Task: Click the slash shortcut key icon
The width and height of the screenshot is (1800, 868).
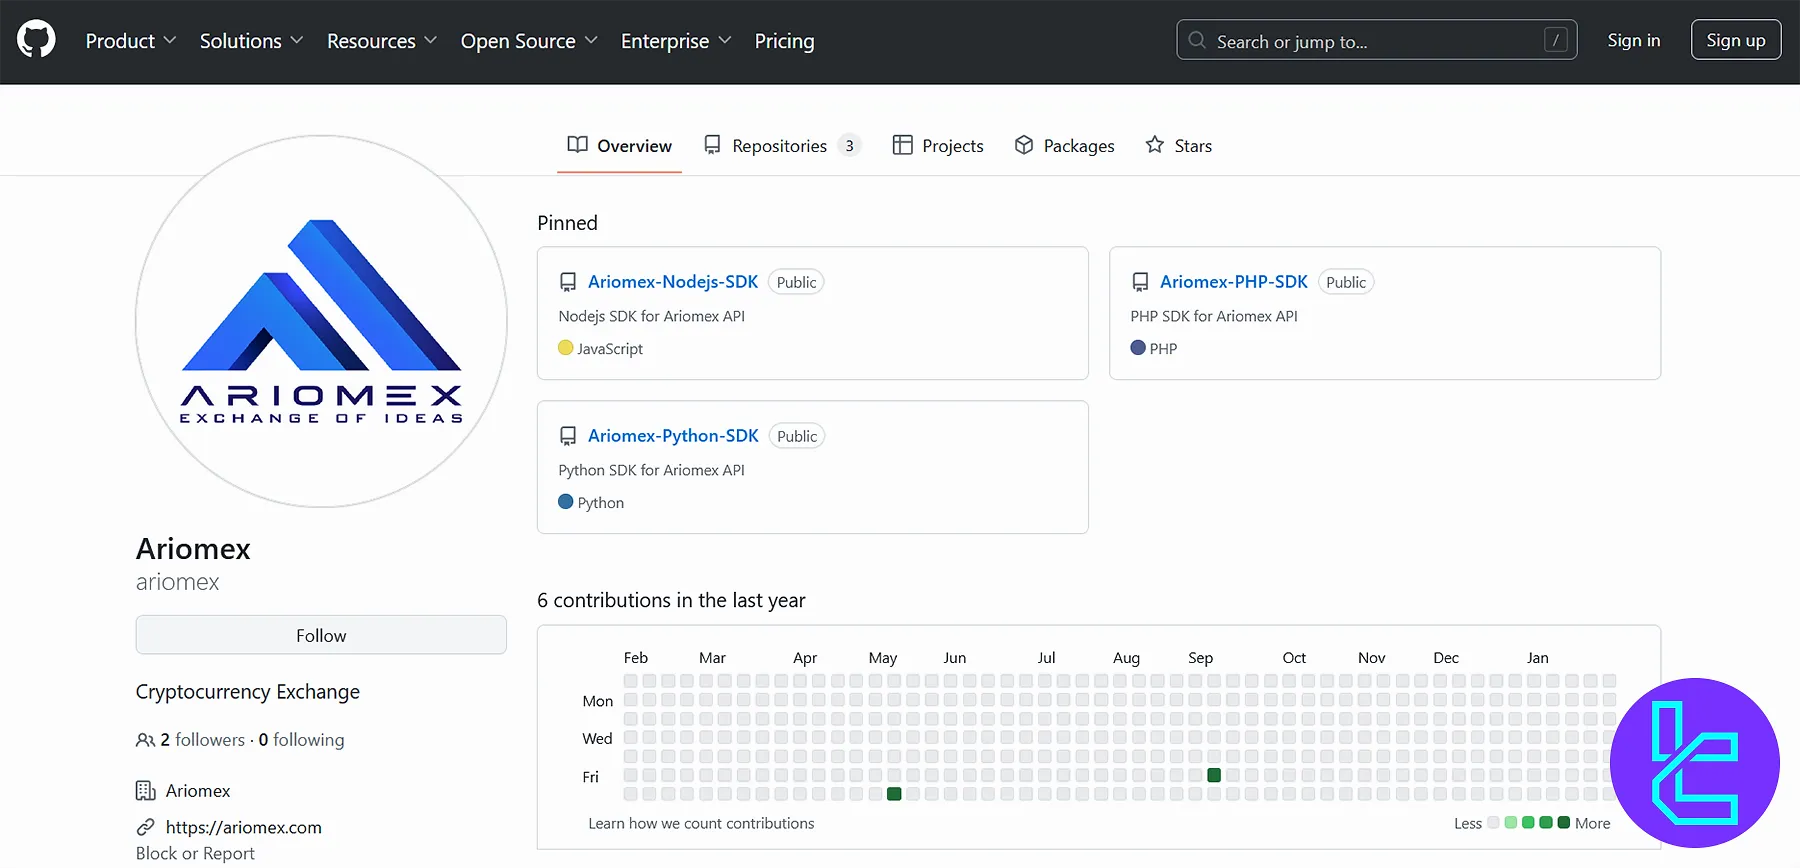Action: click(x=1555, y=41)
